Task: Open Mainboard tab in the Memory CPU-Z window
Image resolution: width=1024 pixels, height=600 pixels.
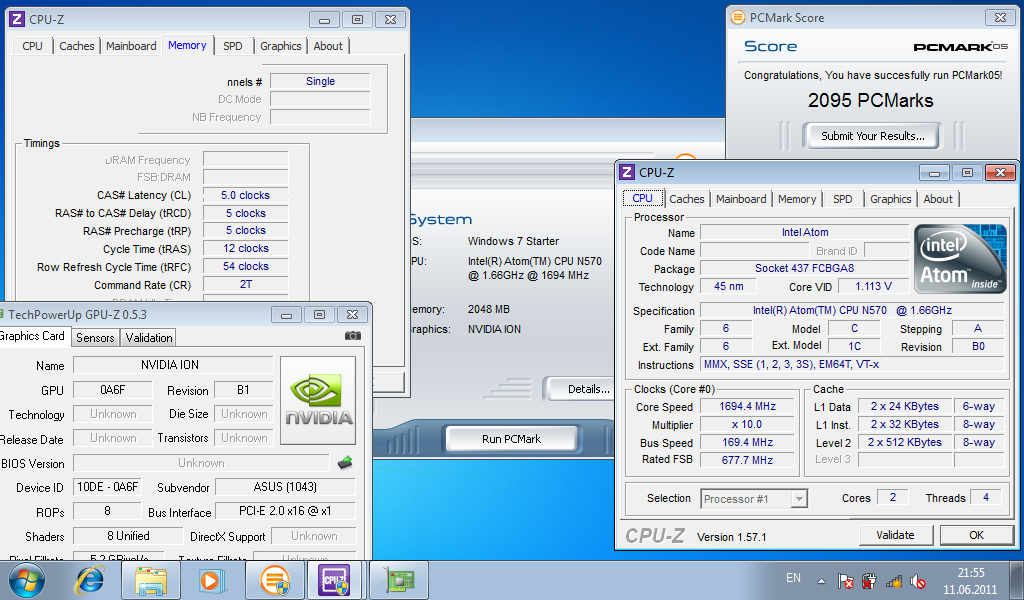Action: pos(131,46)
